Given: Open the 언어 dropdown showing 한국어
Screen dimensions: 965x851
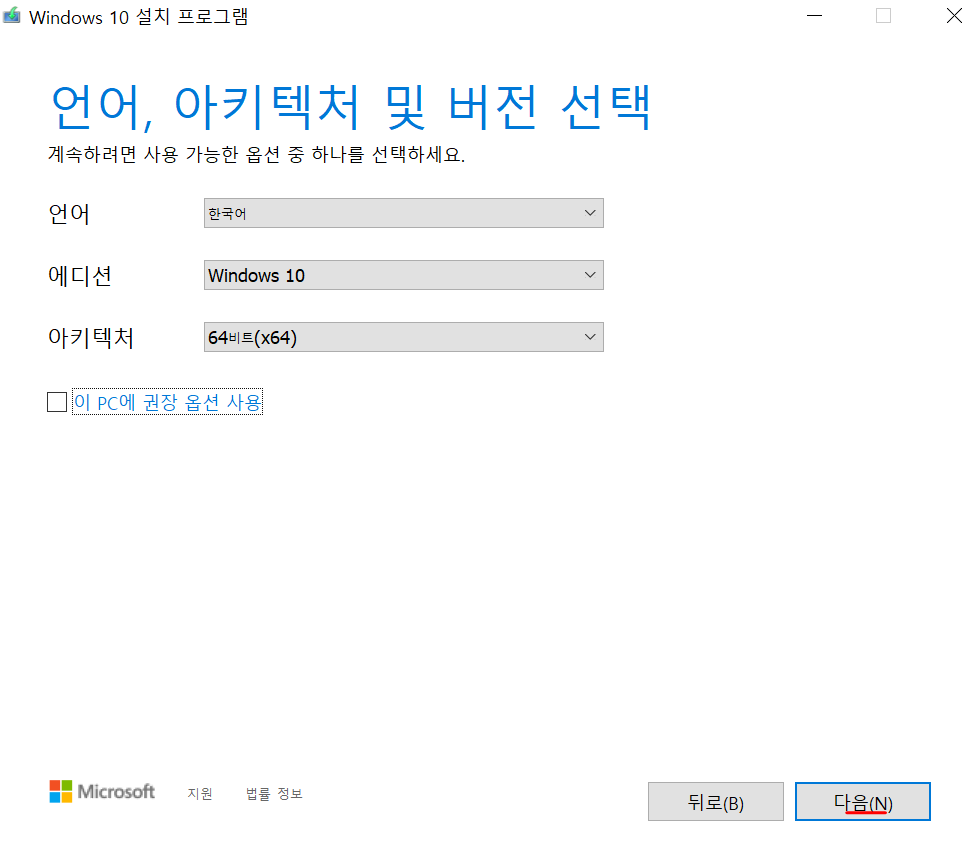Looking at the screenshot, I should (x=404, y=213).
